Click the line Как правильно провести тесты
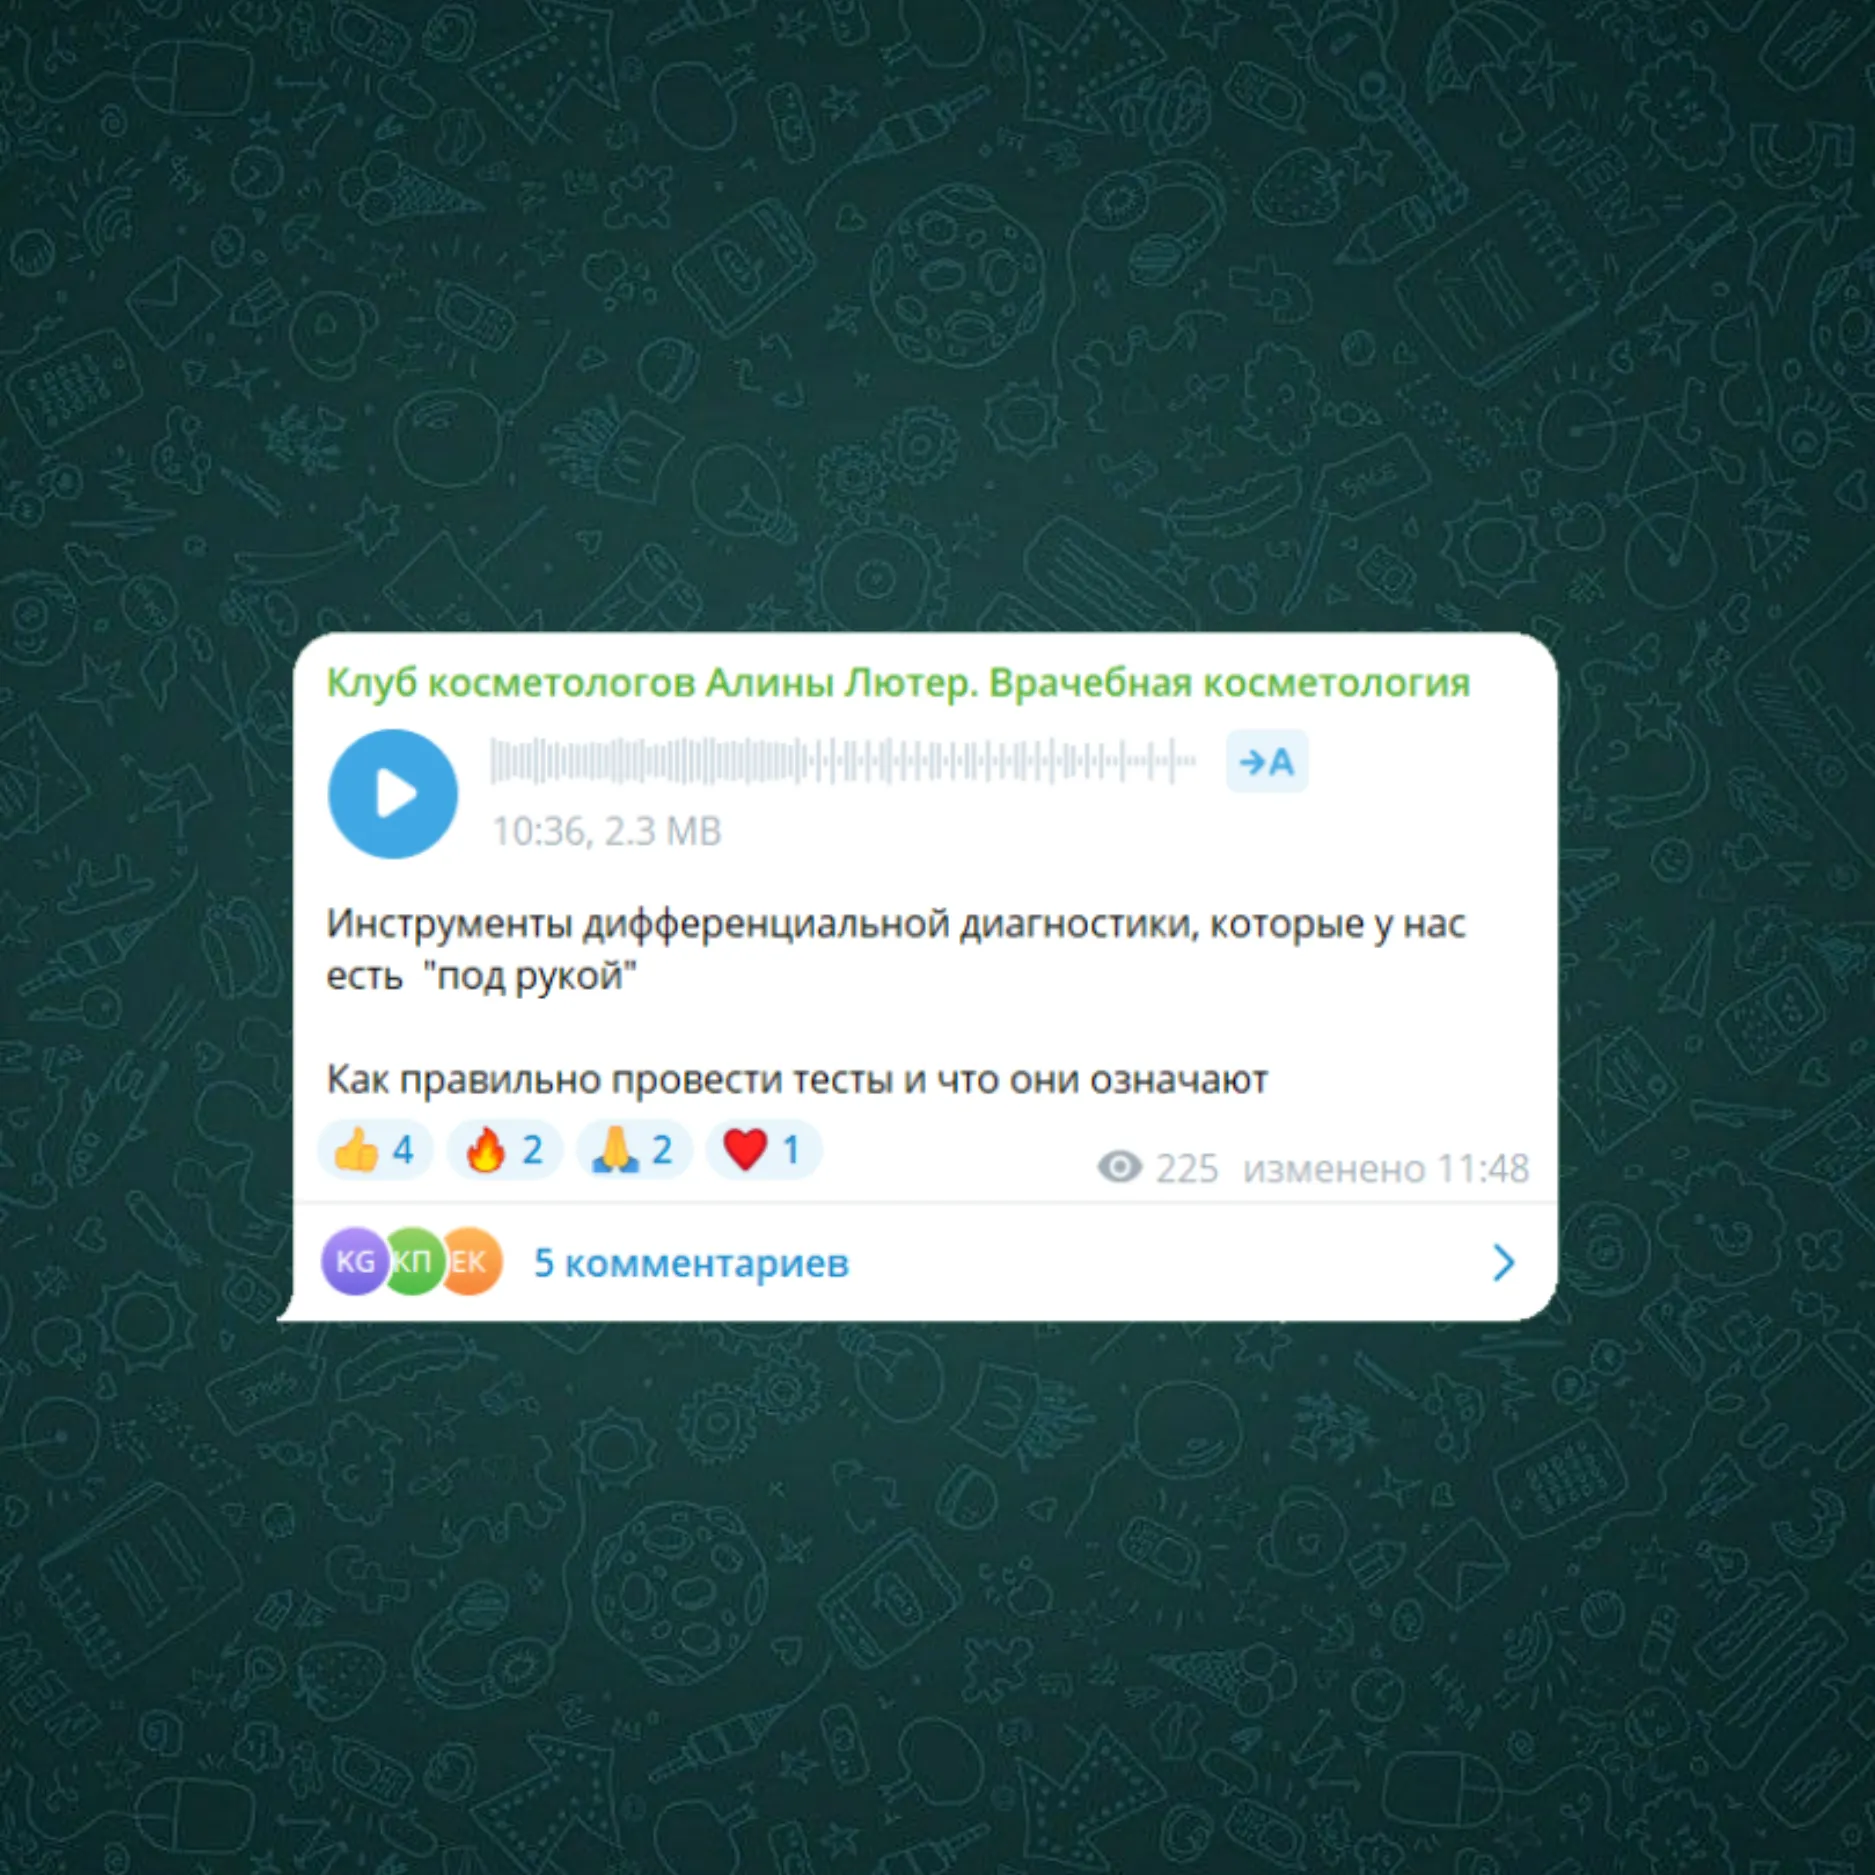The width and height of the screenshot is (1875, 1875). click(797, 1080)
